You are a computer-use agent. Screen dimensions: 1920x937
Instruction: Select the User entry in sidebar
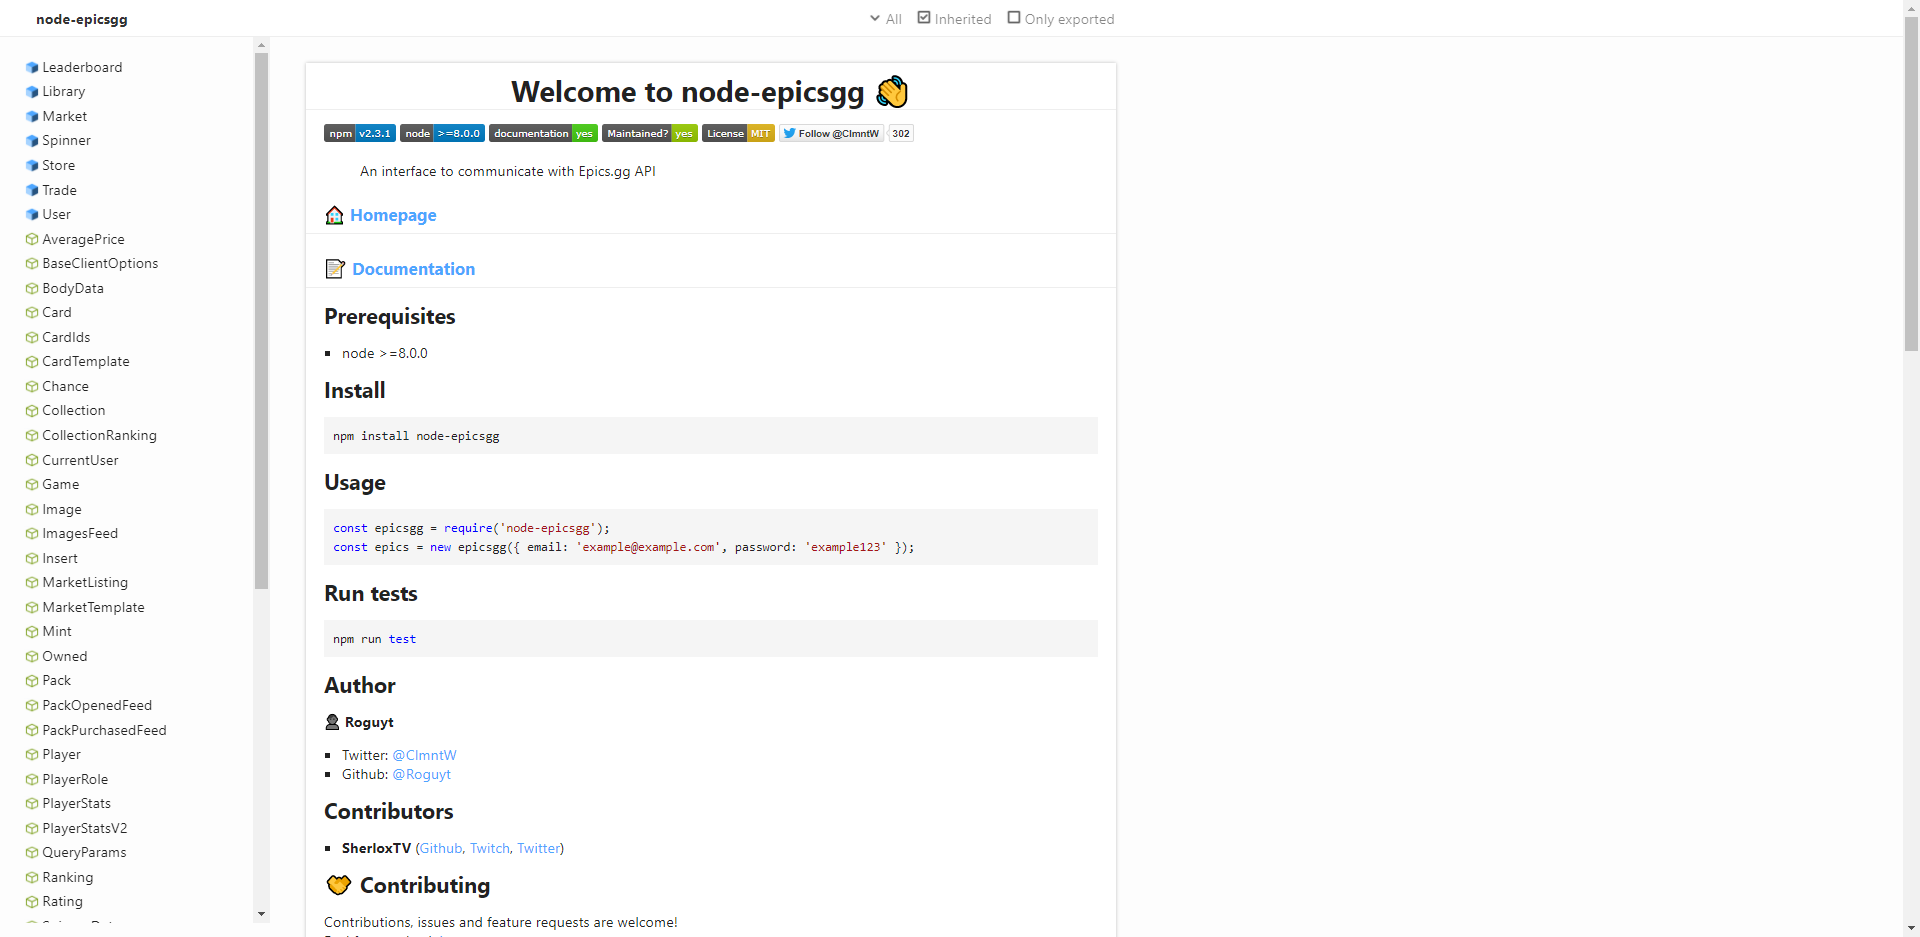pyautogui.click(x=56, y=214)
